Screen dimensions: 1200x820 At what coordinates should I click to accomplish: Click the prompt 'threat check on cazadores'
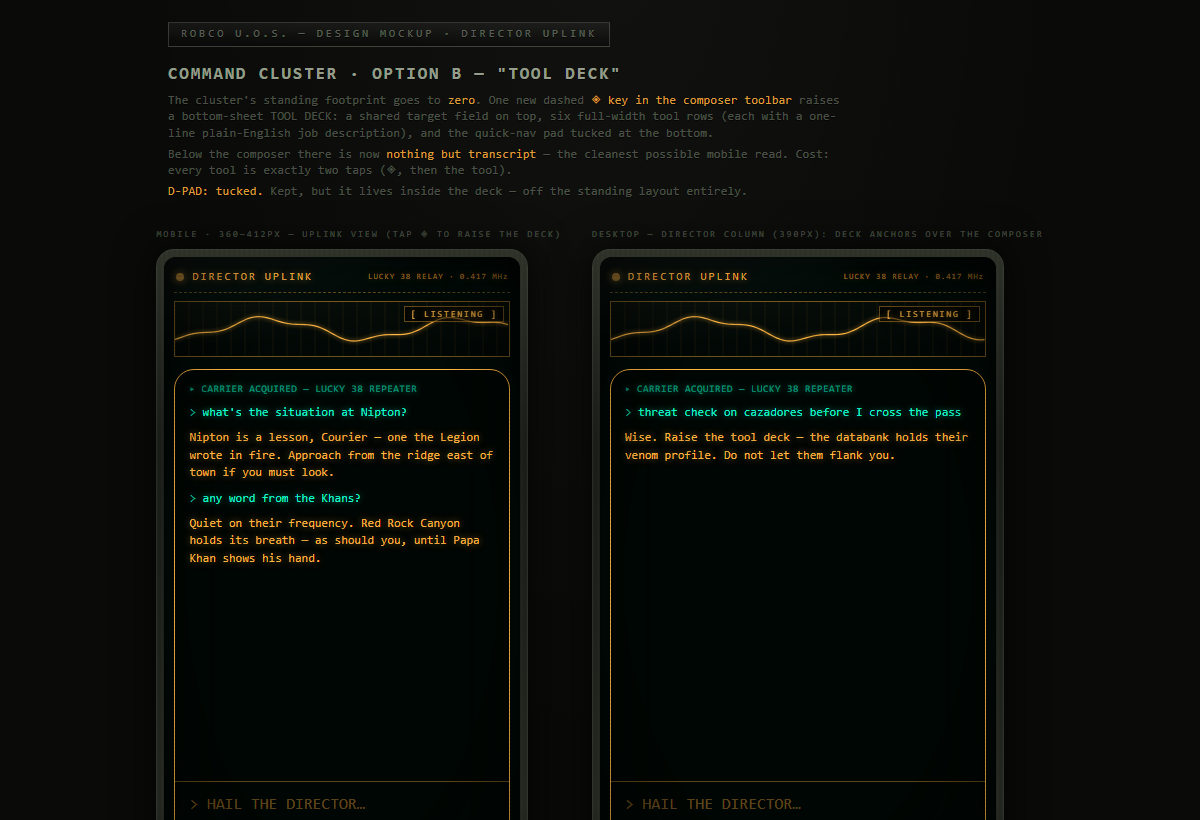(x=793, y=412)
